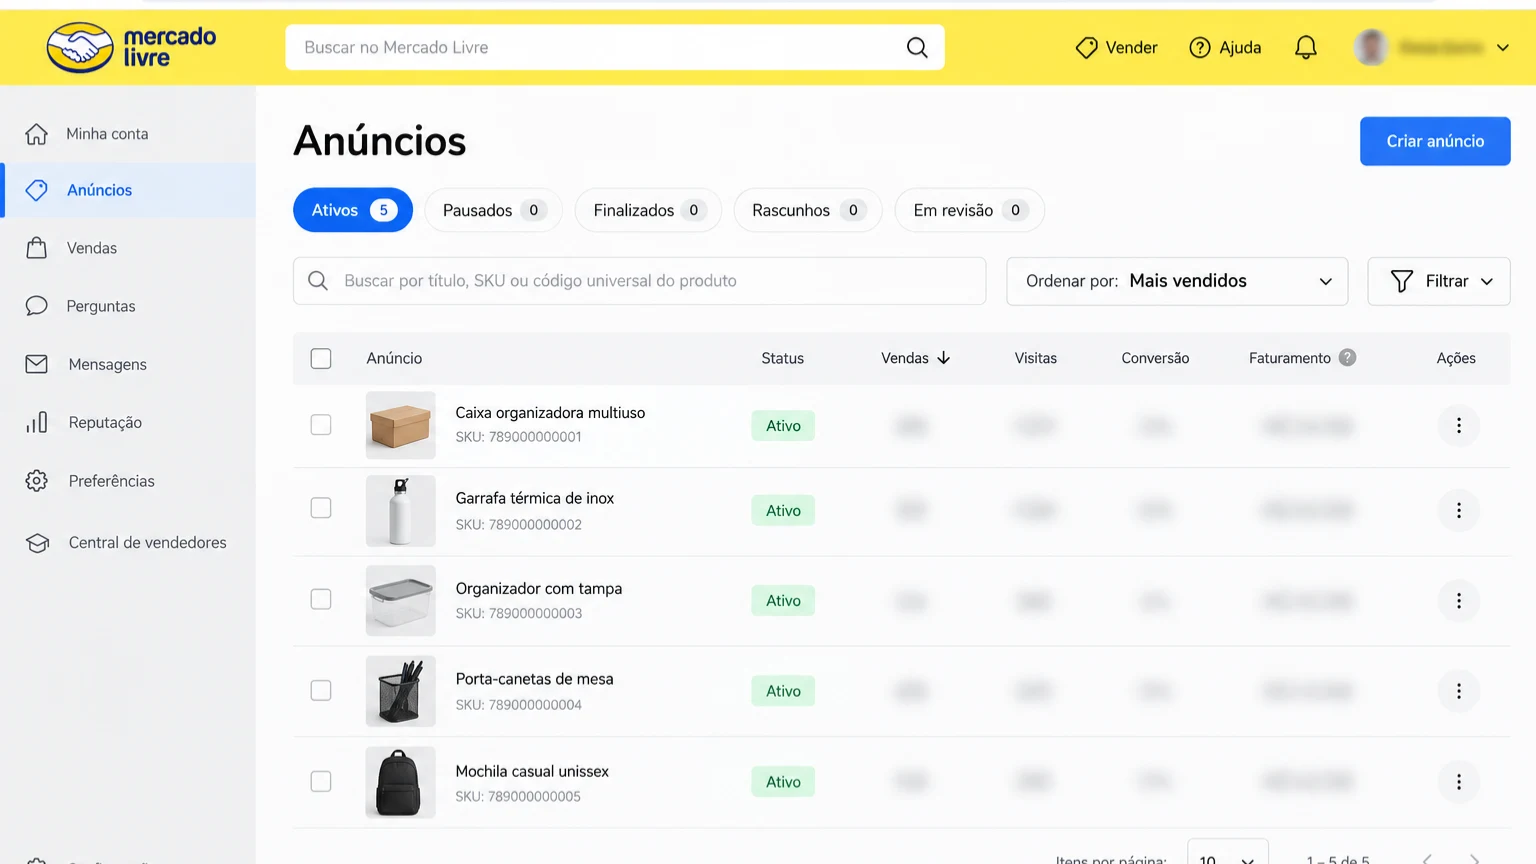Switch to the Em revisão tab
Image resolution: width=1536 pixels, height=864 pixels.
coord(969,210)
